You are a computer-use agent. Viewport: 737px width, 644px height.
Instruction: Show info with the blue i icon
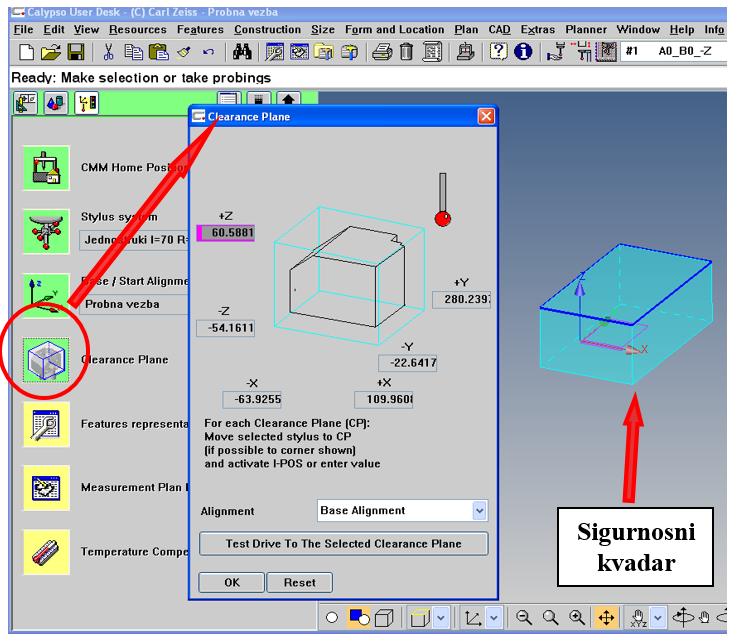tap(523, 51)
